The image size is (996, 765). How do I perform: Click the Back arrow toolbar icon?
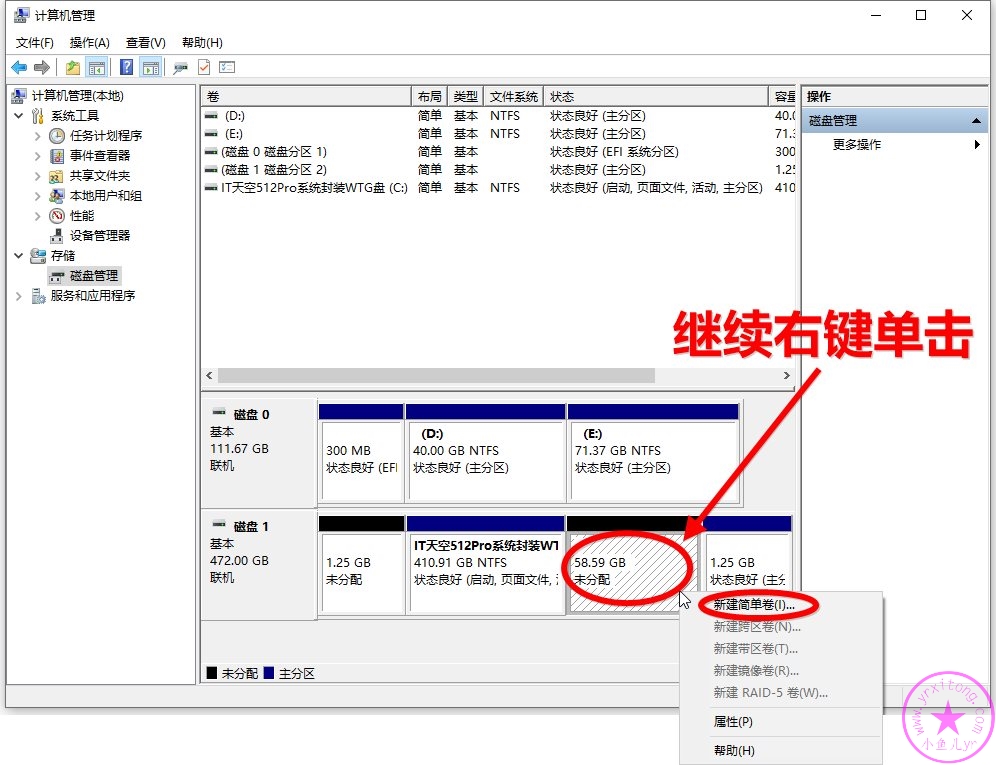coord(19,67)
